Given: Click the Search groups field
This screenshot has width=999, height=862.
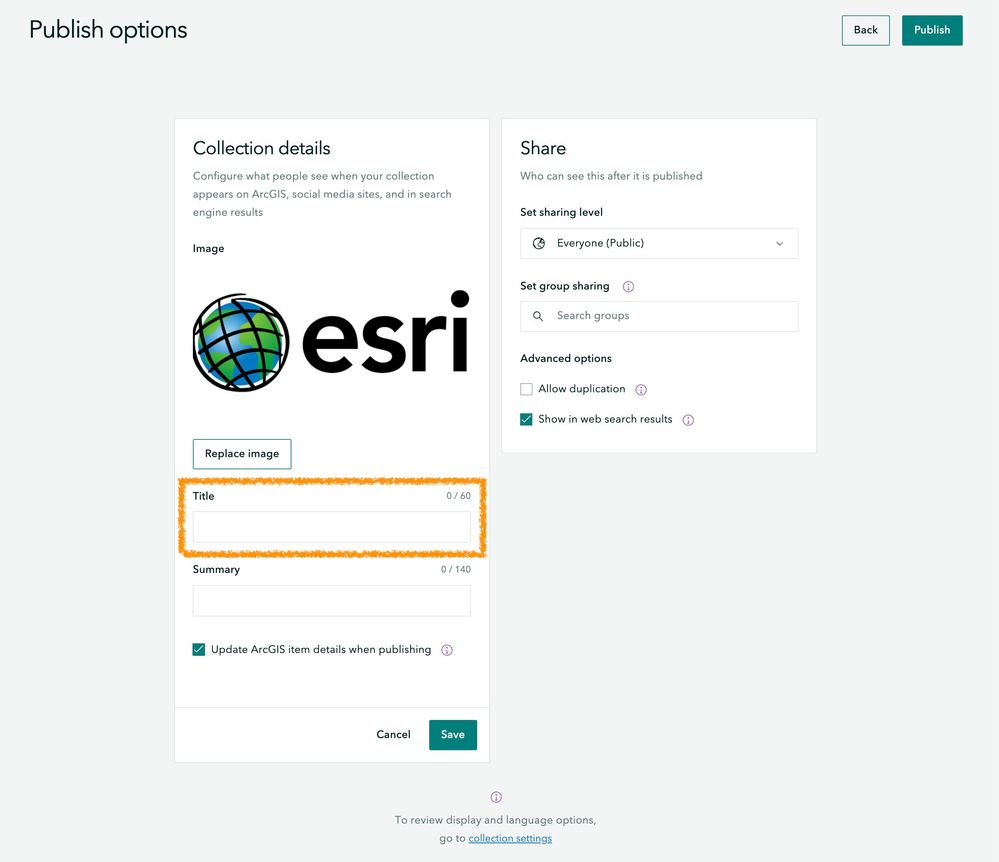Looking at the screenshot, I should tap(659, 316).
